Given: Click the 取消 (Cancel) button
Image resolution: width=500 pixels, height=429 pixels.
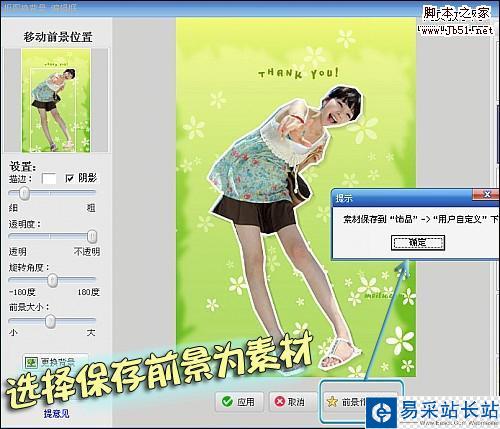Looking at the screenshot, I should tap(292, 402).
